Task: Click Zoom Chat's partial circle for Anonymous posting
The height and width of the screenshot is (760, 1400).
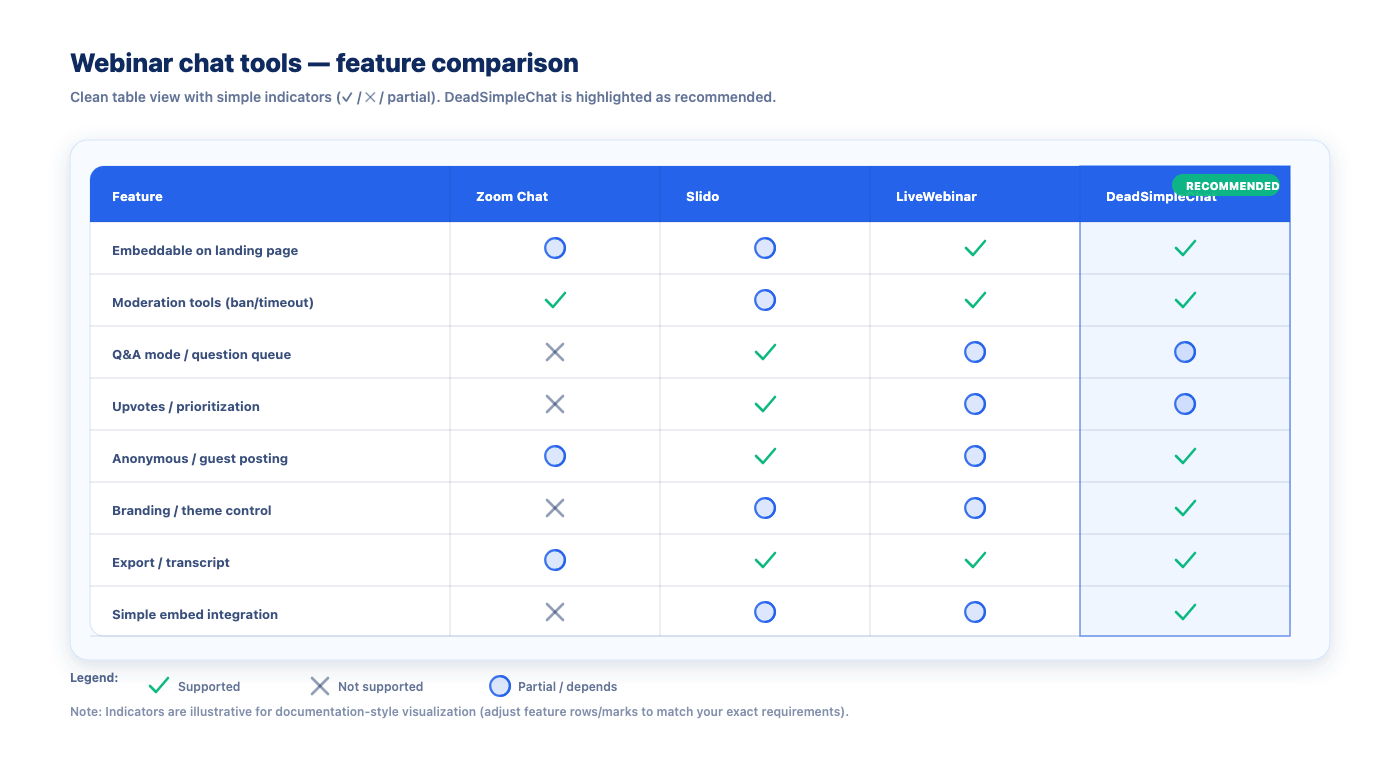Action: tap(555, 456)
